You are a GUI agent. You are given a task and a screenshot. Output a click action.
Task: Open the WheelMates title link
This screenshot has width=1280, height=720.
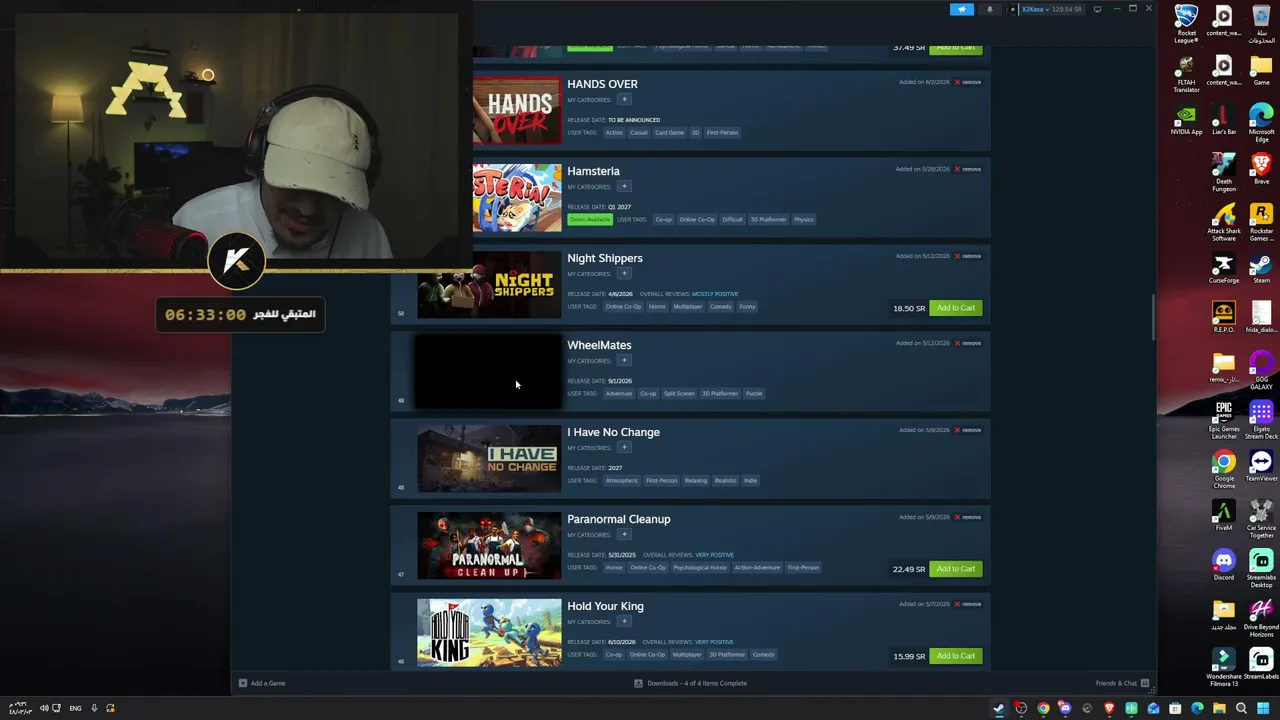[x=599, y=345]
